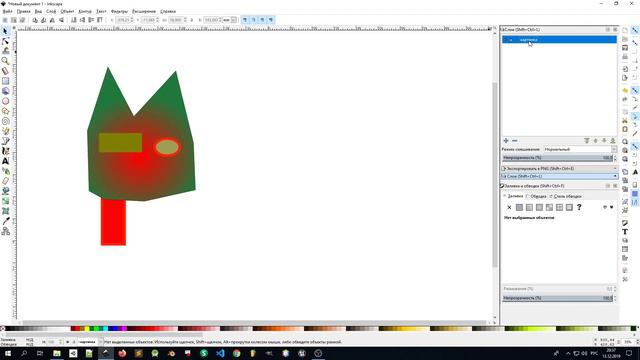
Task: Select the Measure tool
Action: click(x=5, y=71)
